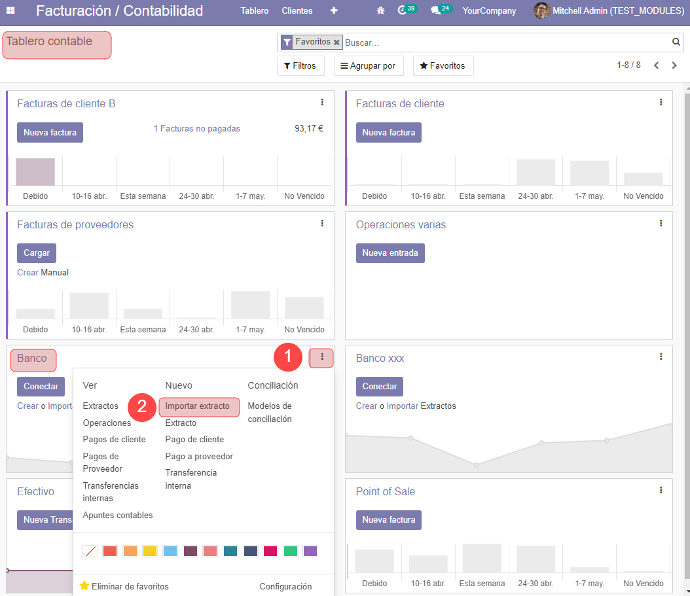Click the bug debug icon in navbar

pyautogui.click(x=380, y=10)
